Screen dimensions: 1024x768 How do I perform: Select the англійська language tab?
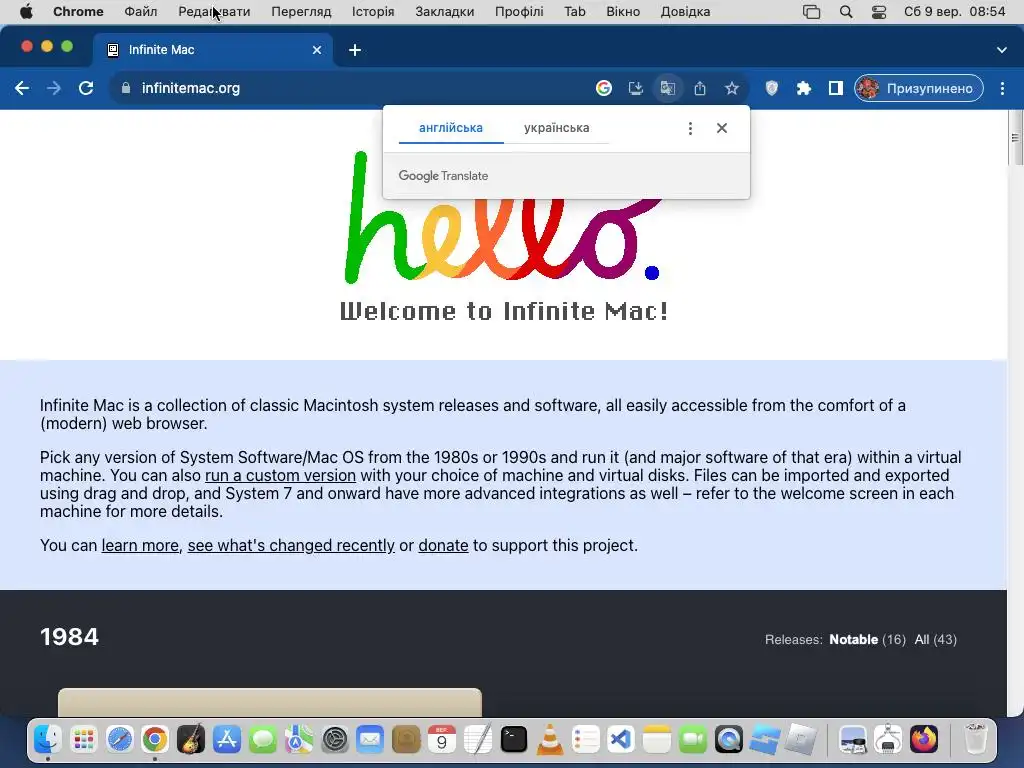click(x=451, y=128)
